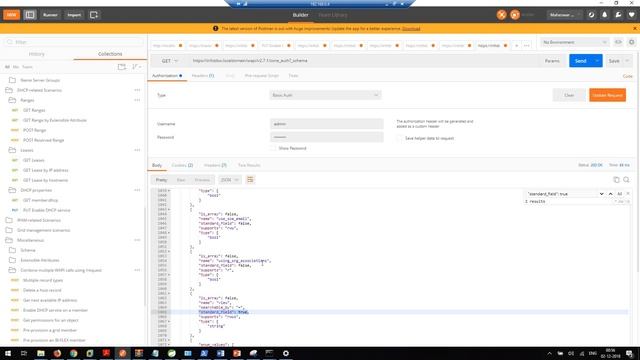Click the sync circle icon beside user menu
The height and width of the screenshot is (360, 640).
point(591,15)
